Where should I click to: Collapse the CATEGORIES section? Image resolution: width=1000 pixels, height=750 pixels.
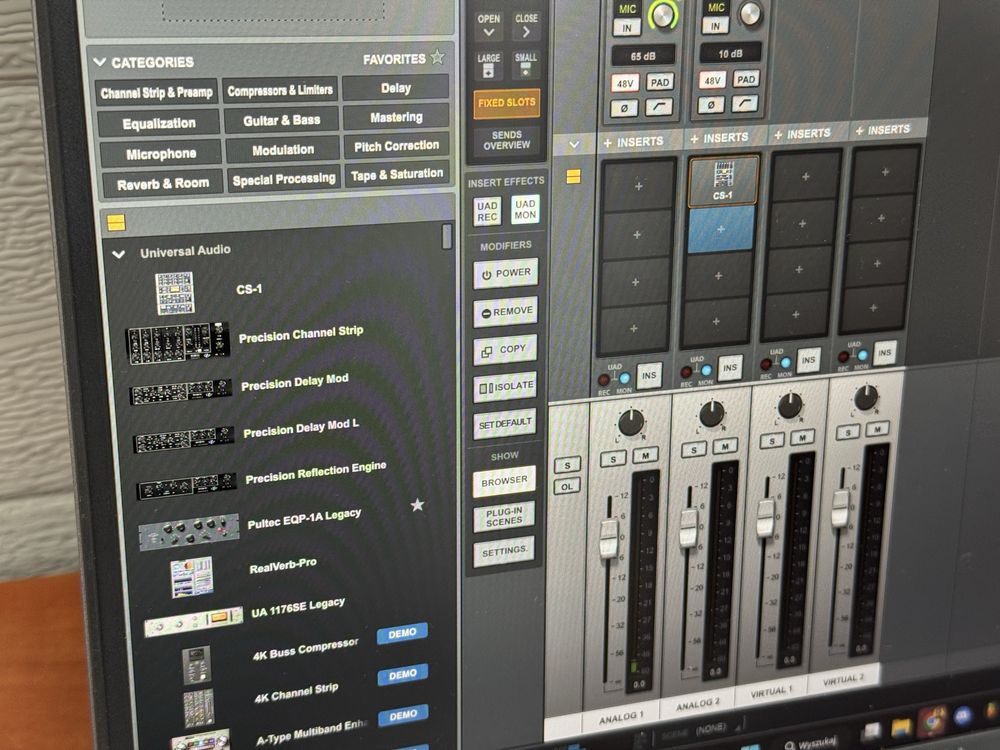pos(99,62)
